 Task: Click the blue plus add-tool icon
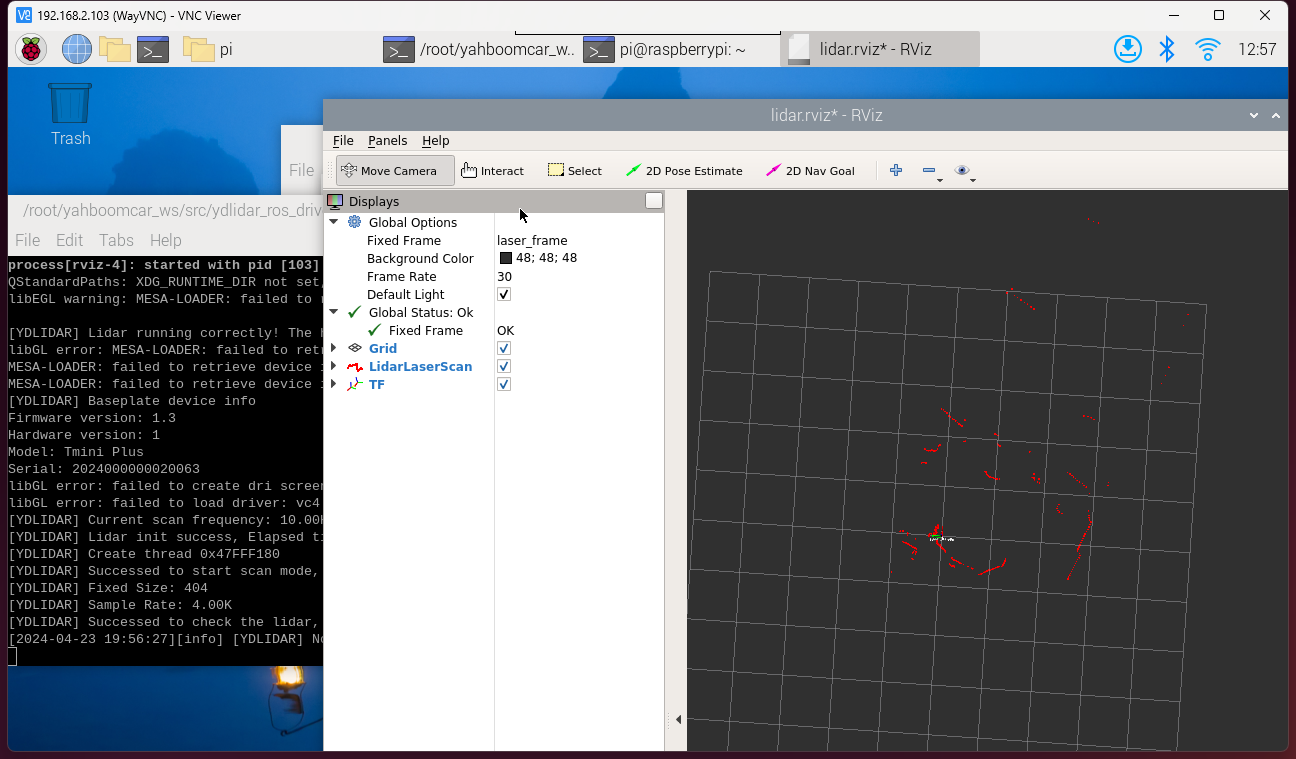pos(896,170)
